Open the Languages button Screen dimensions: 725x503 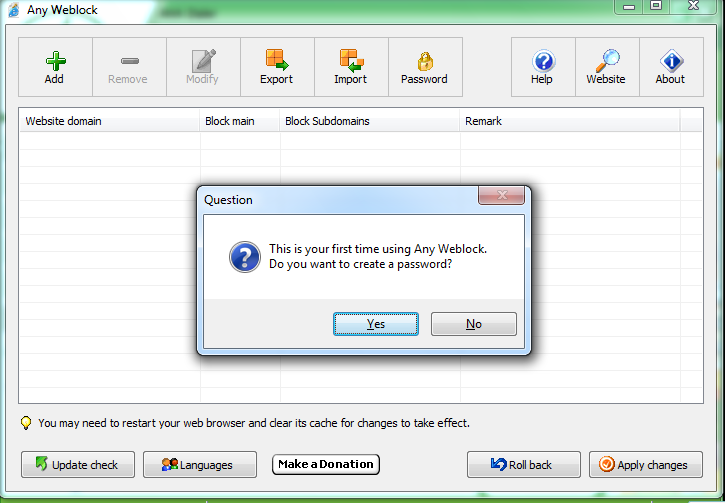coord(200,465)
